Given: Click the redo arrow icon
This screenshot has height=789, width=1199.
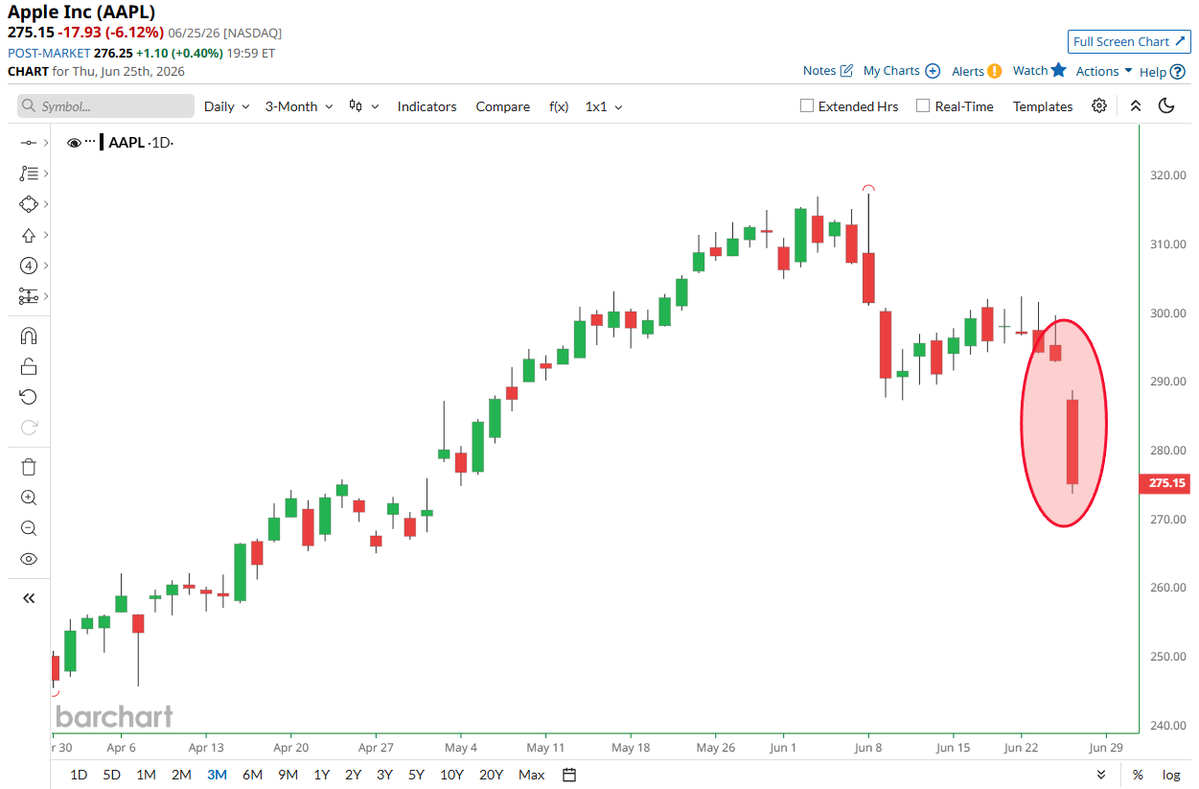Looking at the screenshot, I should point(28,427).
